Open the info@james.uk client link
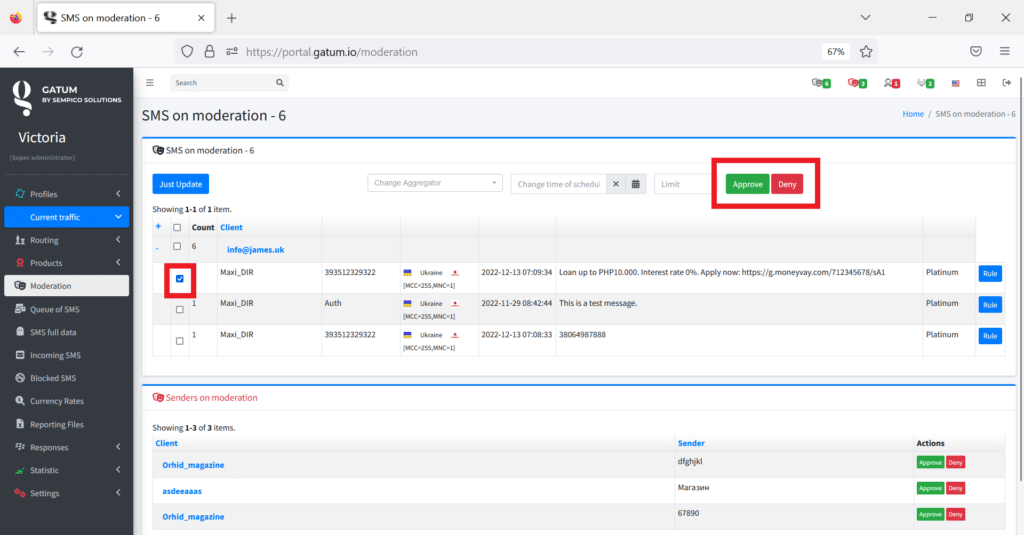 255,250
